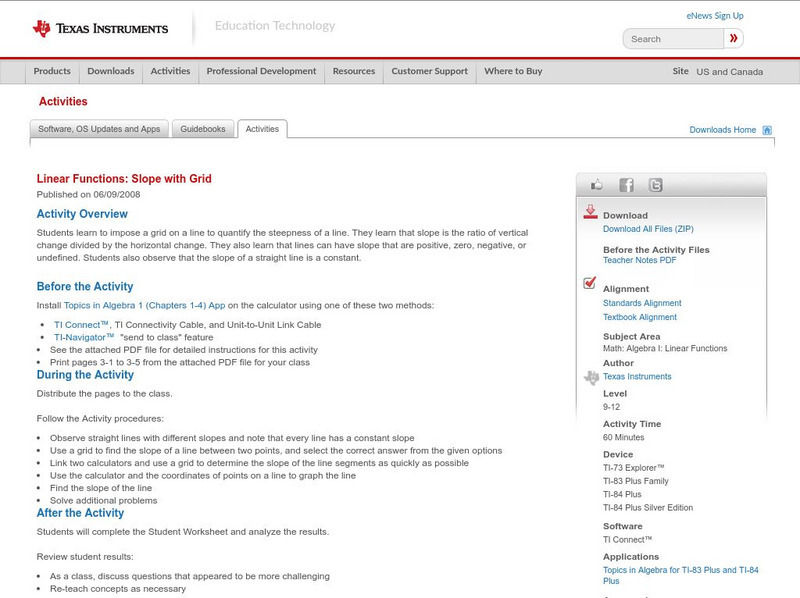Share via the Facebook icon
This screenshot has height=598, width=800.
click(x=626, y=185)
